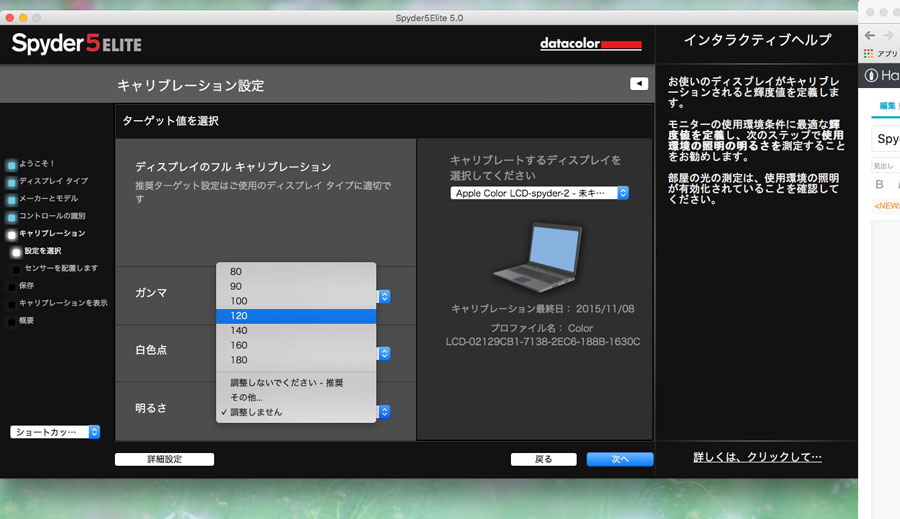
Task: Open the Apple Color LCD display selector
Action: 539,193
